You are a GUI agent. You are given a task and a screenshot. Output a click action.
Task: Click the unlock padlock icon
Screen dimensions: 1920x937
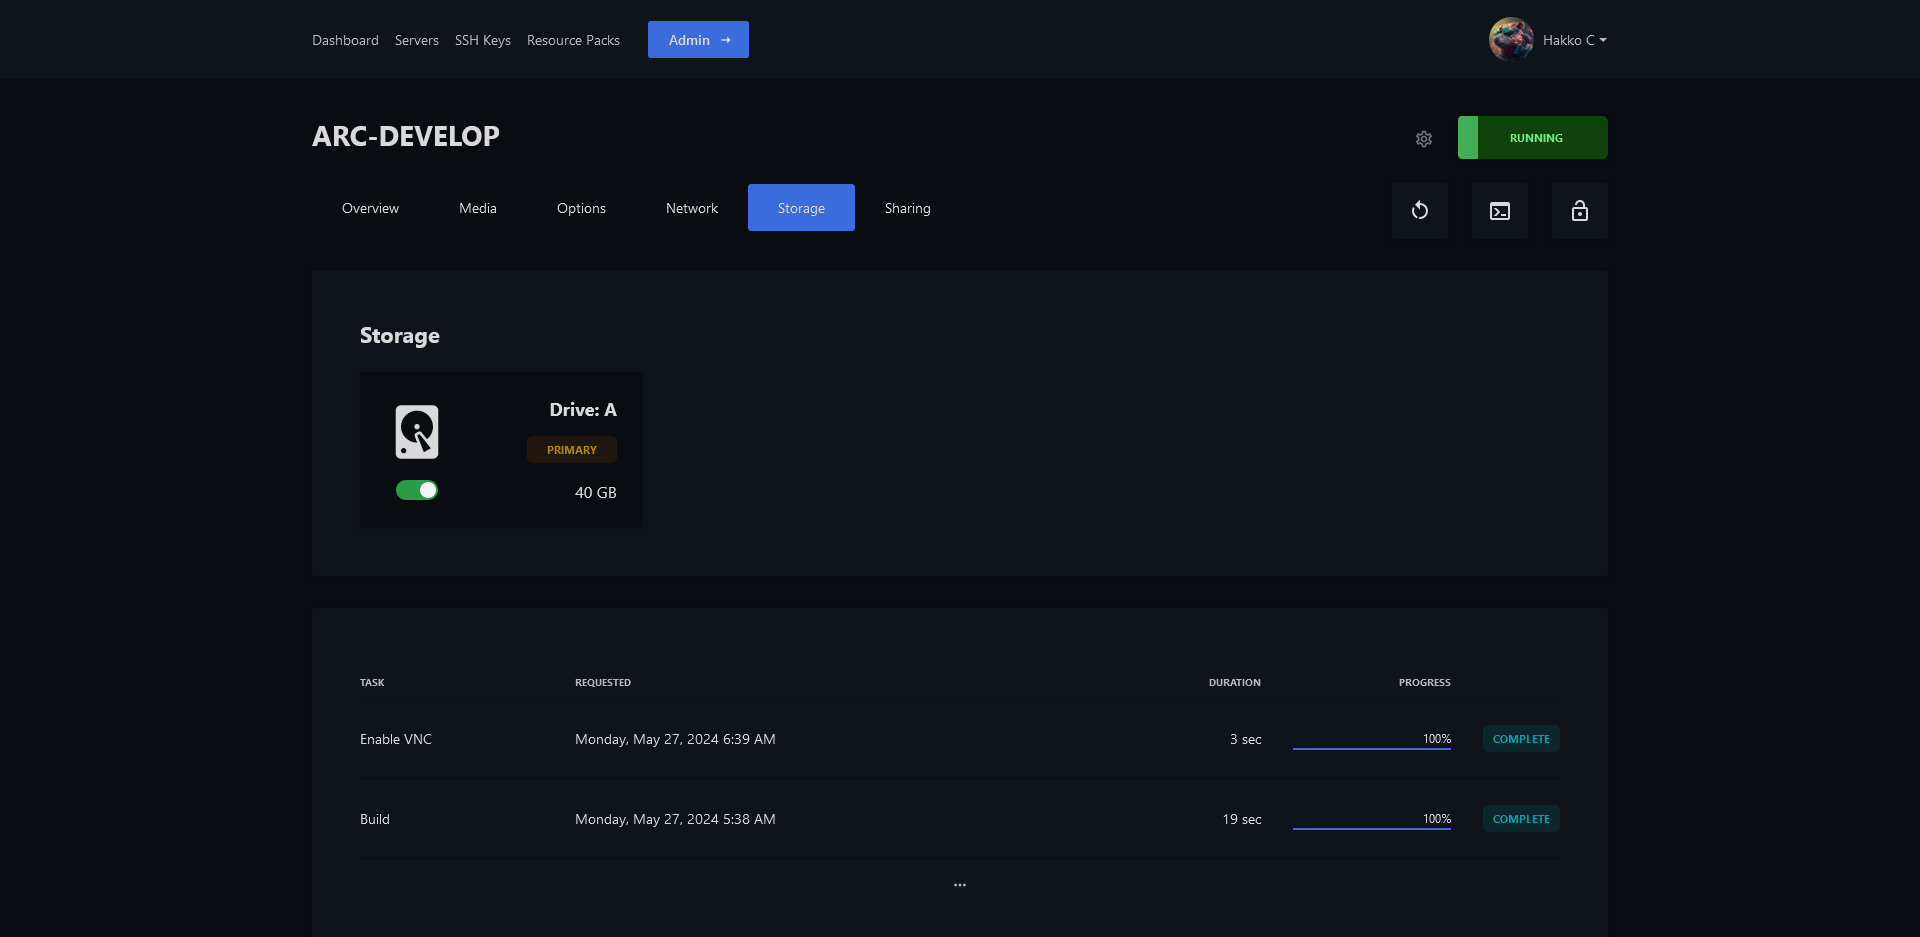pos(1579,211)
